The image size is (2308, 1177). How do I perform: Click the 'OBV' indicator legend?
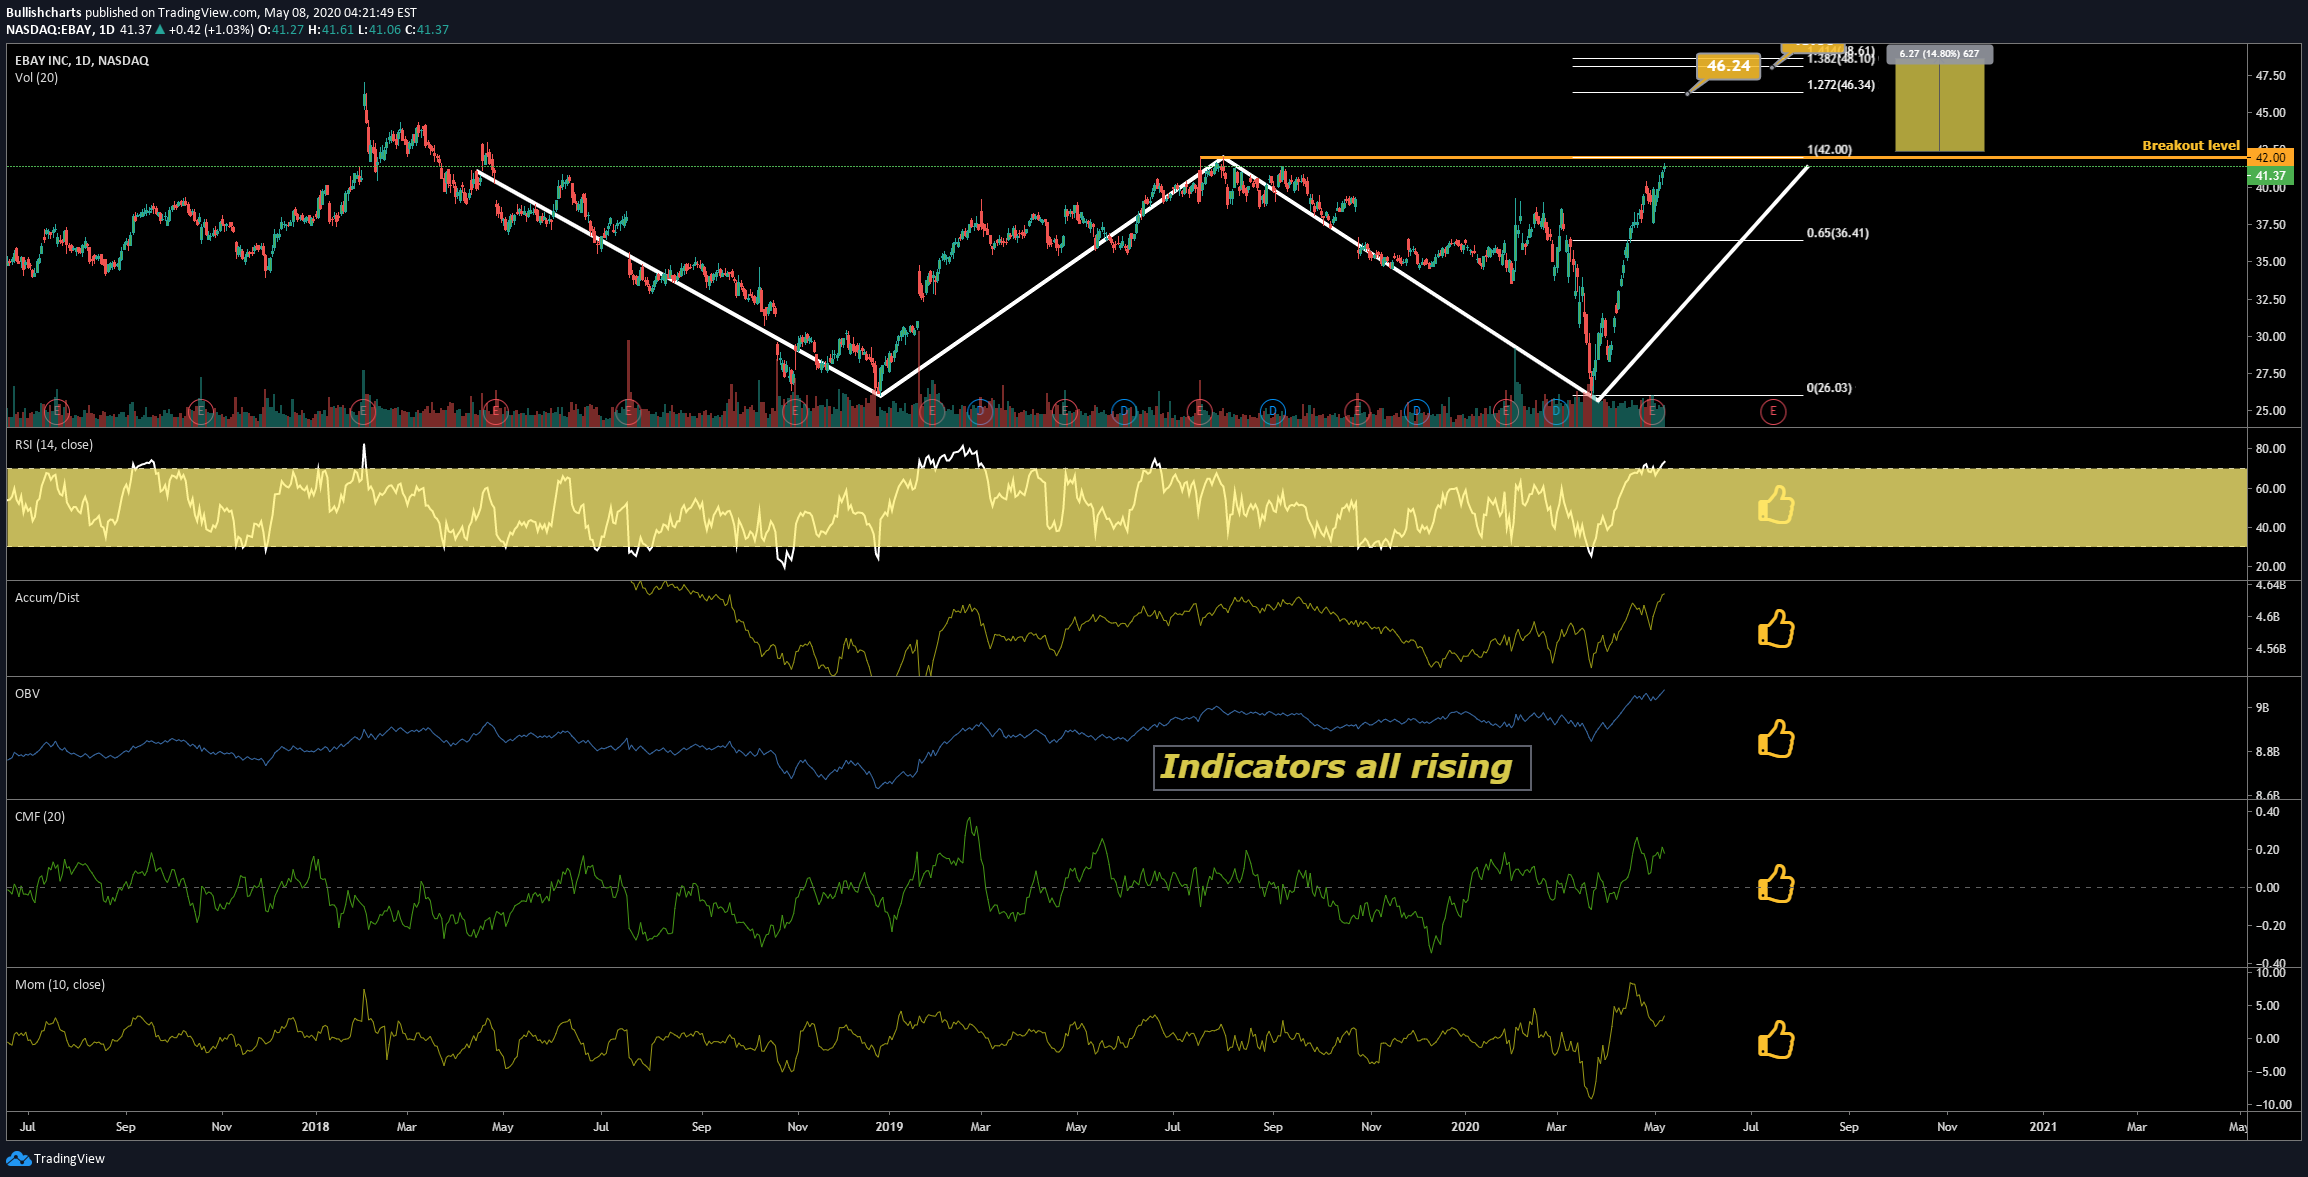pyautogui.click(x=27, y=694)
